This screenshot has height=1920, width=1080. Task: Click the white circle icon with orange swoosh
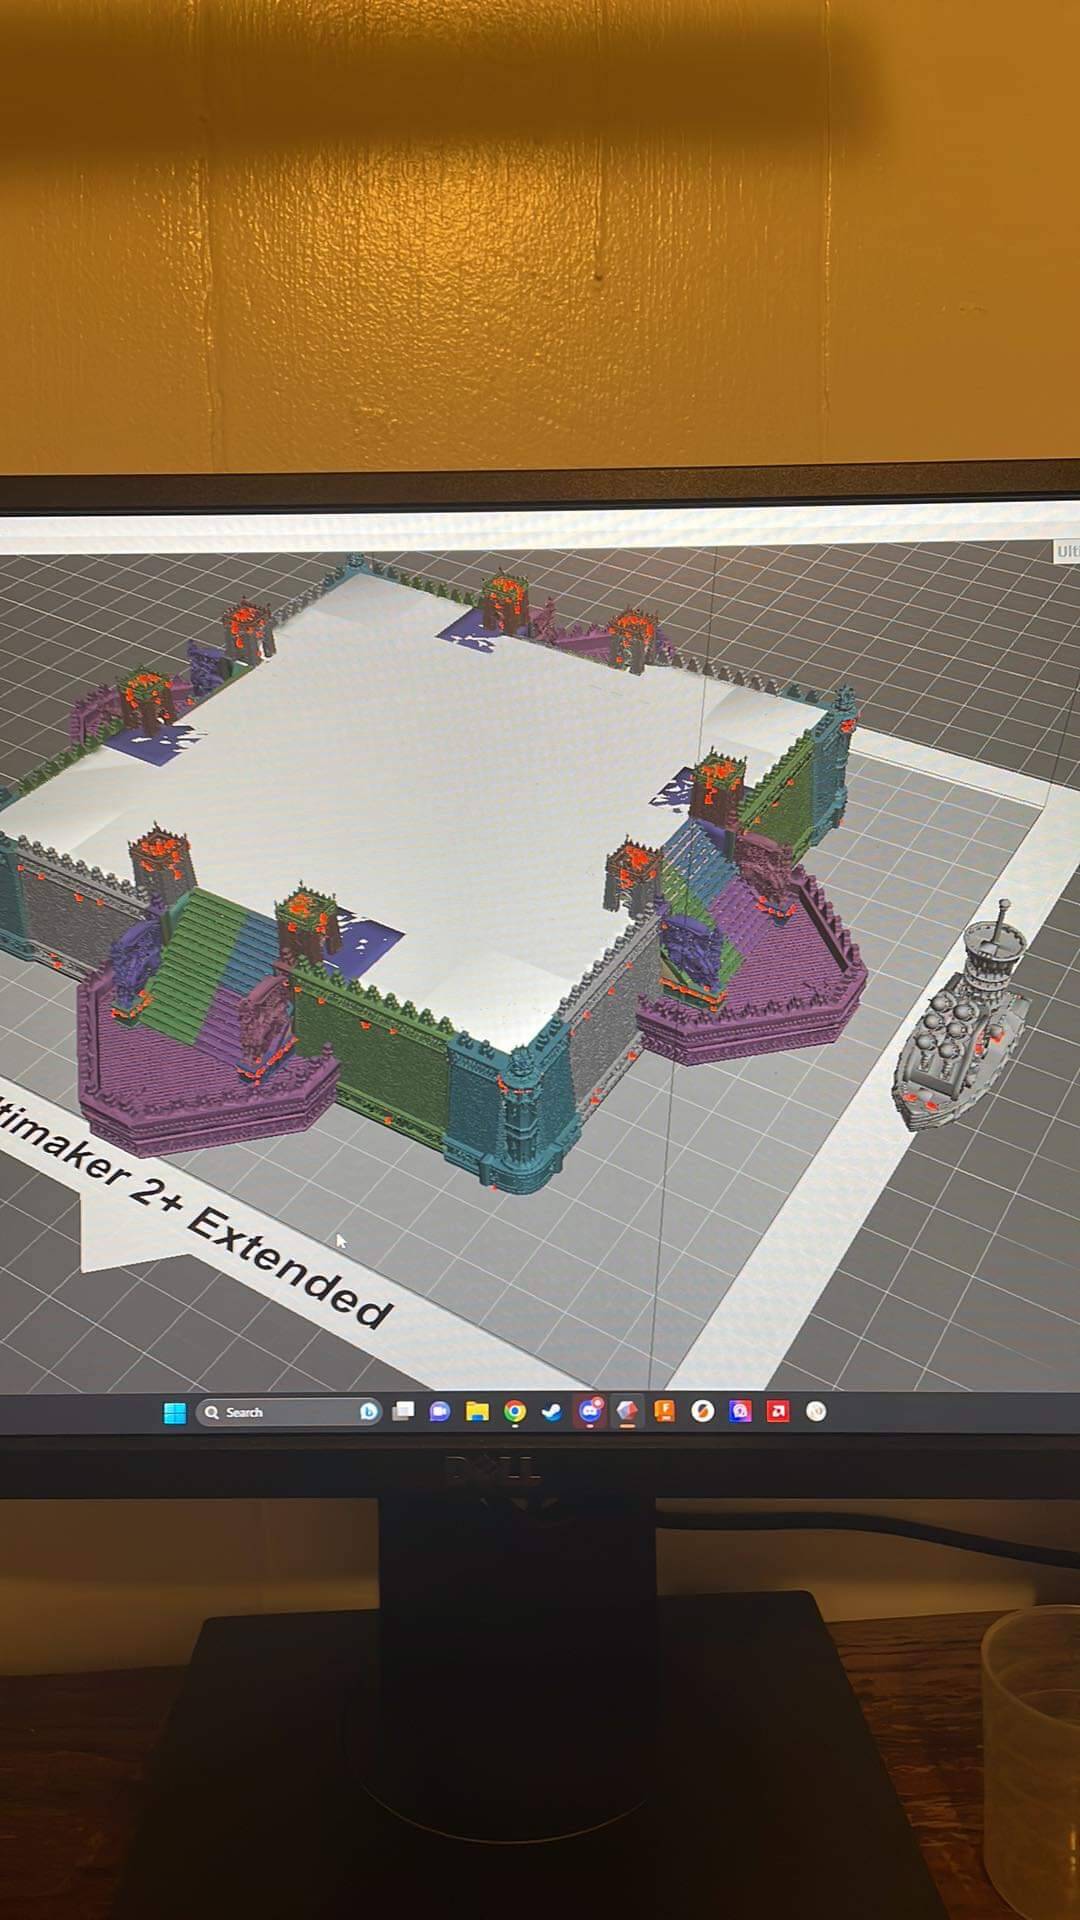pos(703,1411)
